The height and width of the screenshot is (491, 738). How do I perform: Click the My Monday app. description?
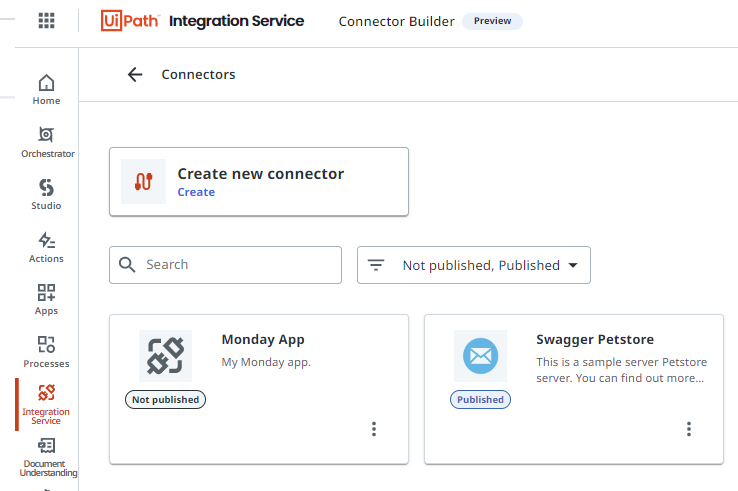tap(266, 362)
